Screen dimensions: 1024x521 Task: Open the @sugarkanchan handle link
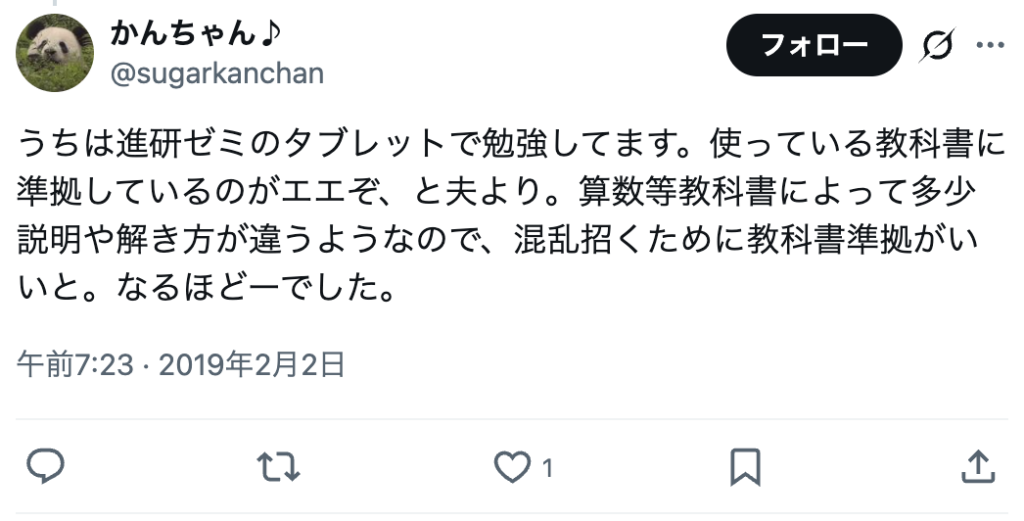pyautogui.click(x=217, y=73)
